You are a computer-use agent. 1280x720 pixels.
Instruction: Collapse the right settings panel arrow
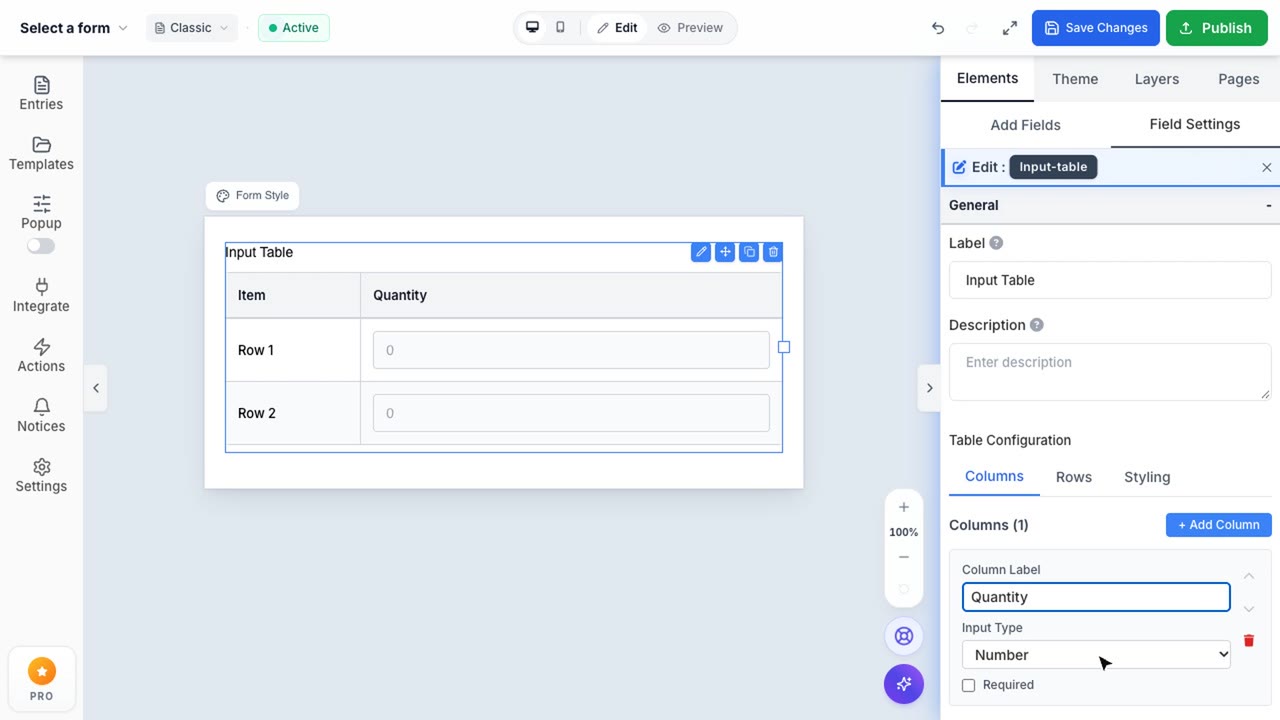click(929, 388)
